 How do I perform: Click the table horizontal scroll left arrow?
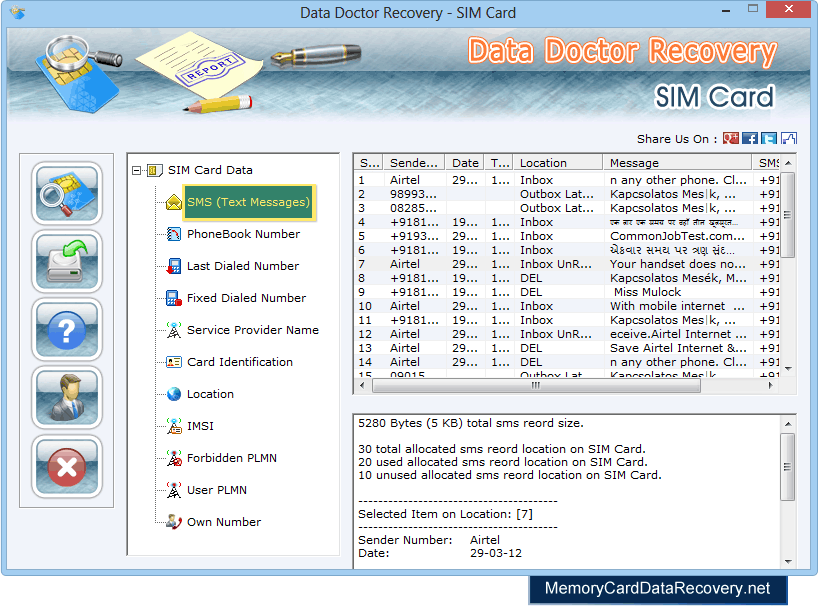[363, 385]
